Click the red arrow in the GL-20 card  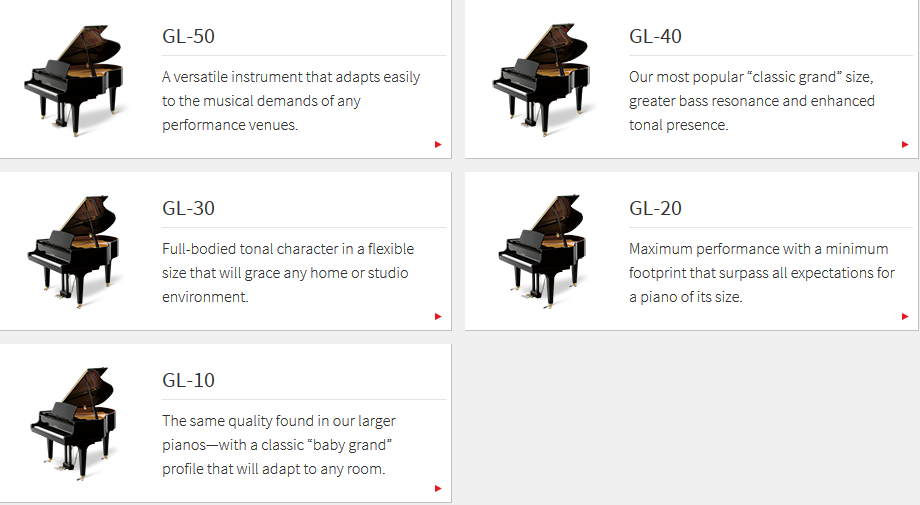(x=905, y=316)
